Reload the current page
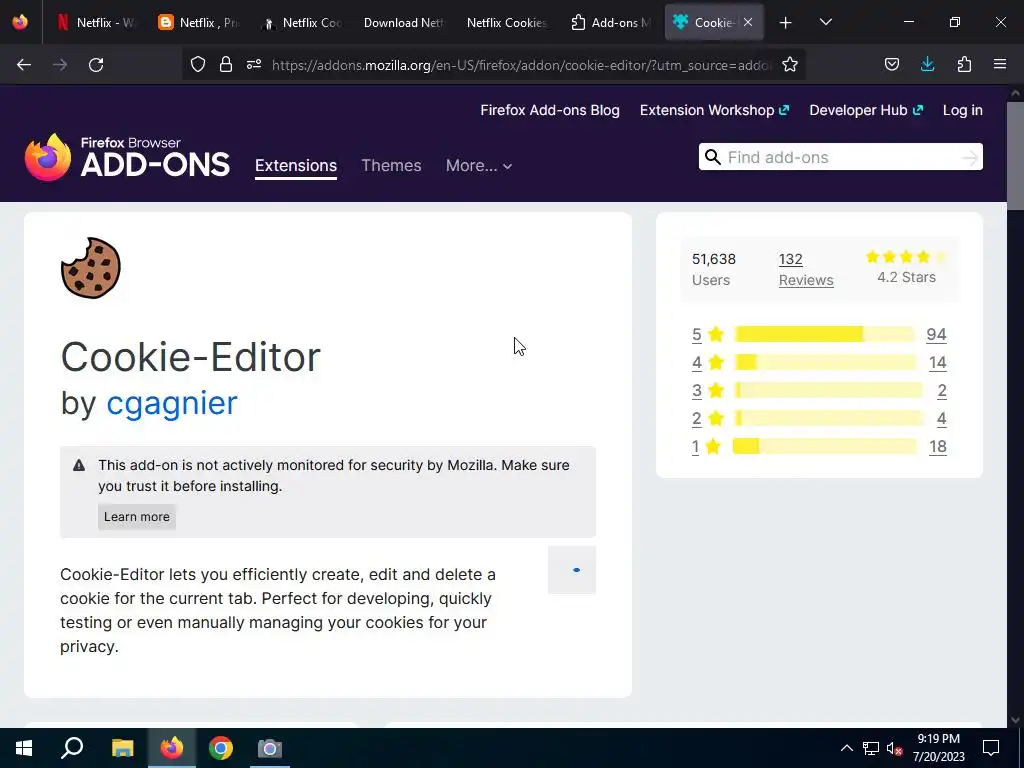The width and height of the screenshot is (1024, 768). click(96, 65)
